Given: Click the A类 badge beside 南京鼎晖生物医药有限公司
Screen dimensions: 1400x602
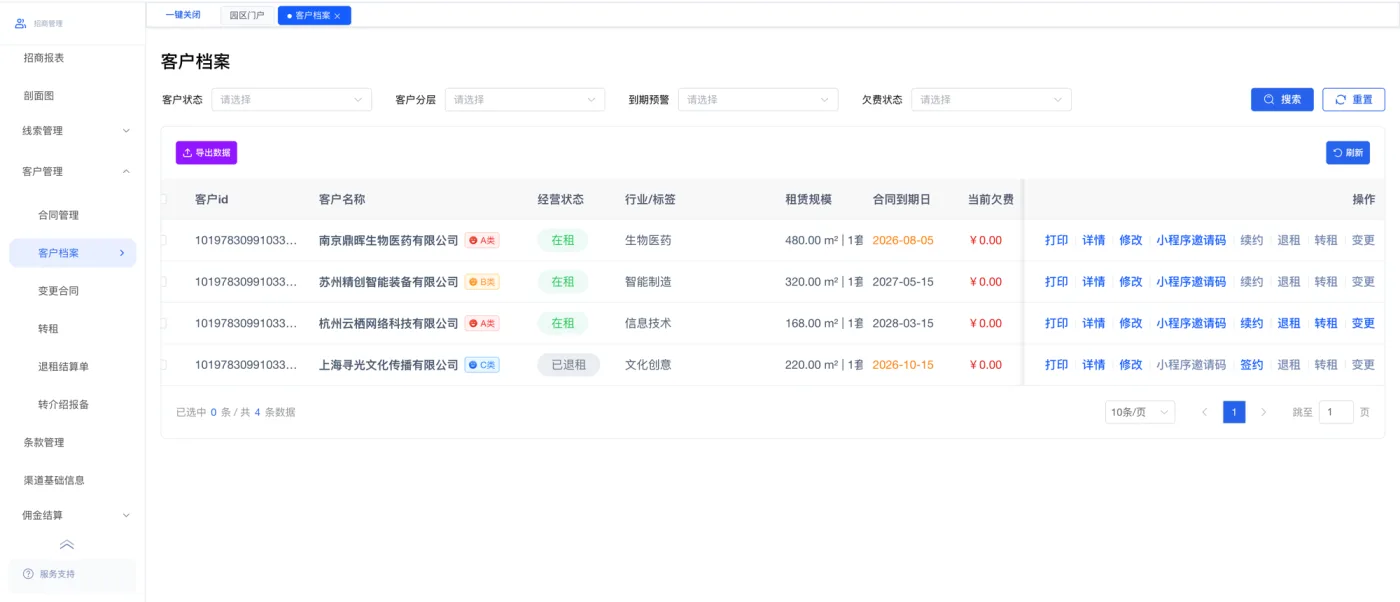Looking at the screenshot, I should (x=482, y=240).
